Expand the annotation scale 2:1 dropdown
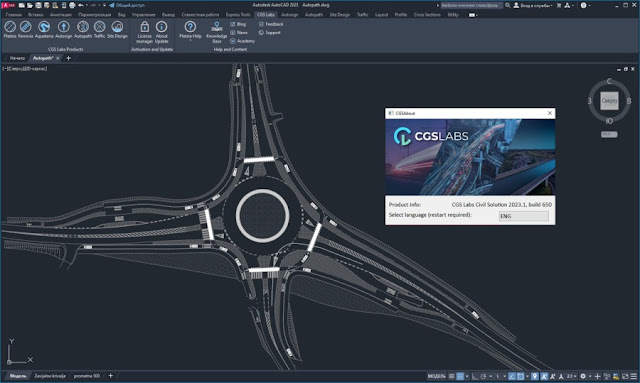This screenshot has width=640, height=383. click(571, 376)
